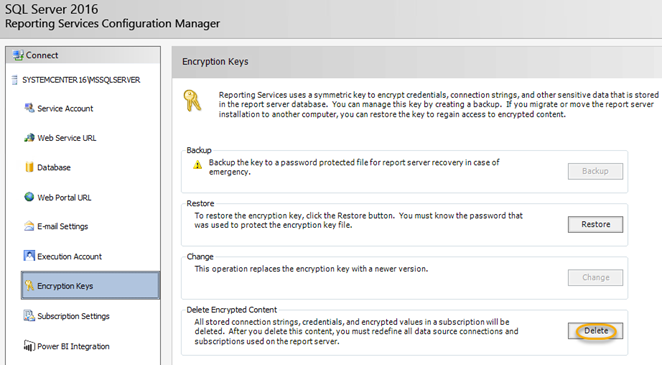Click the Connect label in sidebar header
This screenshot has width=662, height=365.
[x=42, y=55]
